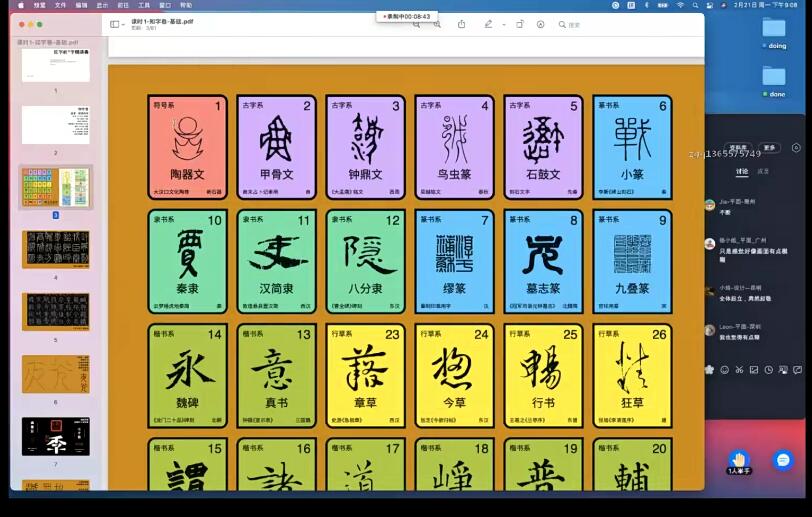Click the scissors screenshot icon in chat
This screenshot has width=812, height=517.
741,369
